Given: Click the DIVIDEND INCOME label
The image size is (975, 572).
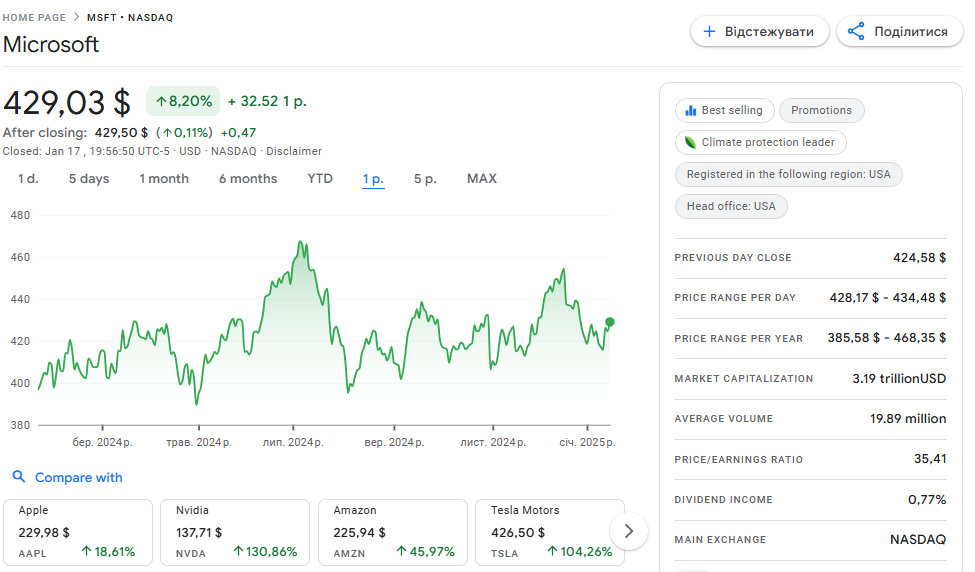Looking at the screenshot, I should (723, 500).
